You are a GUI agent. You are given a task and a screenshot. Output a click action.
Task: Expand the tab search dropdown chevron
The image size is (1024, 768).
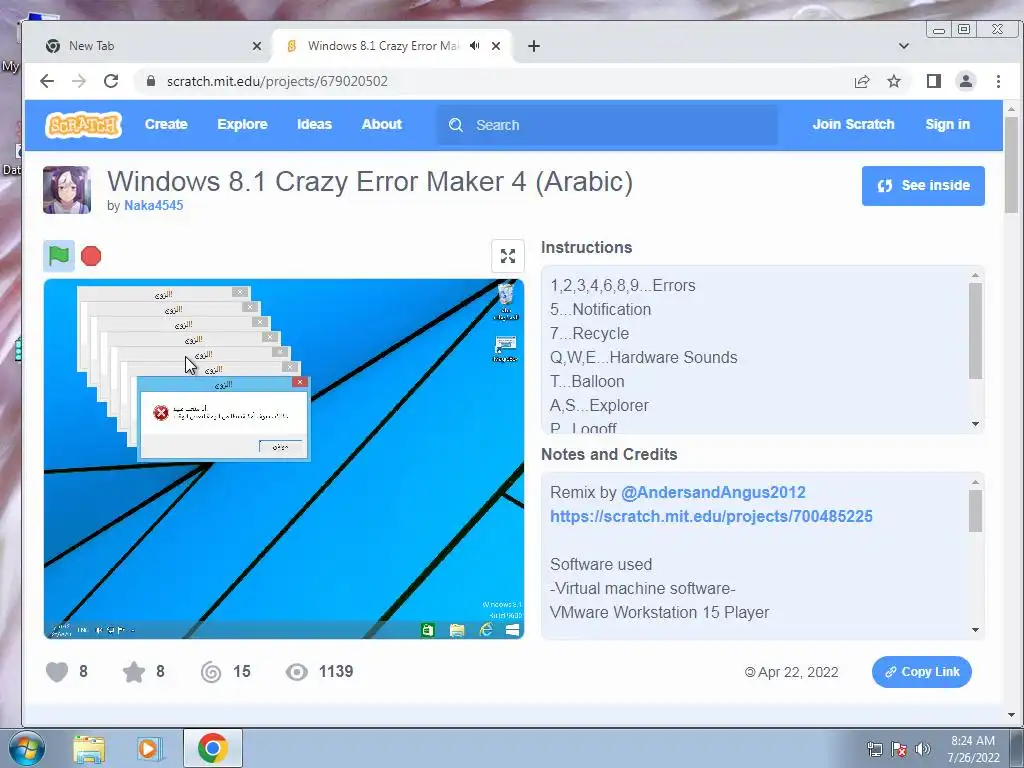click(904, 46)
